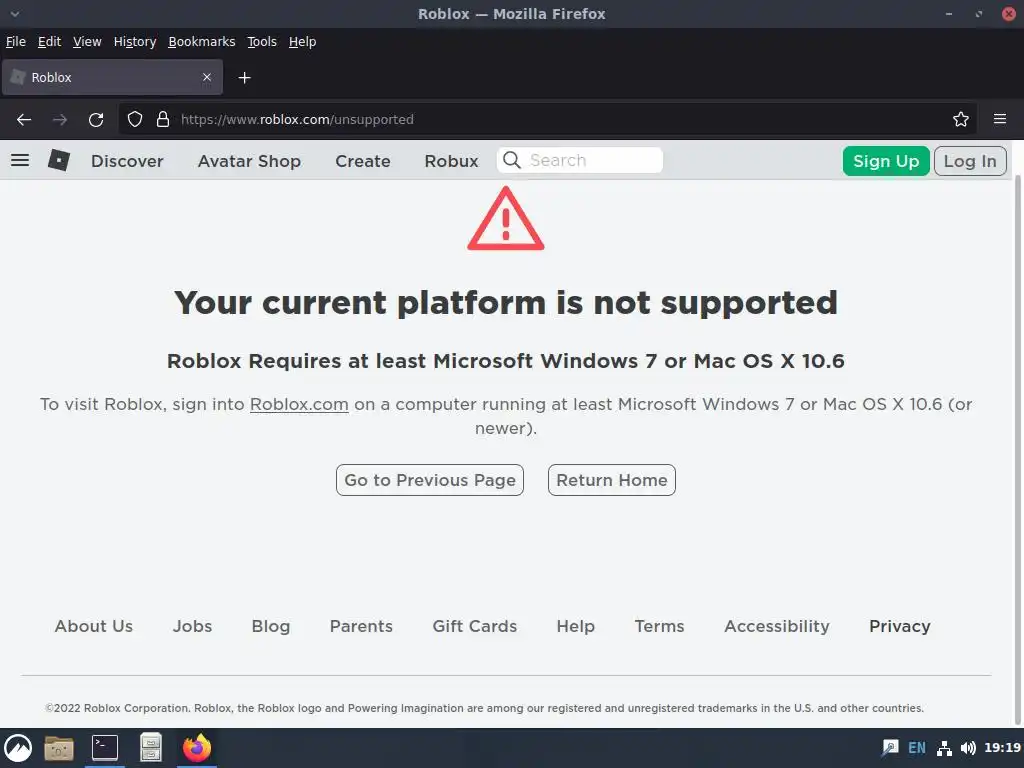Click the forward navigation arrow
1024x768 pixels.
tap(59, 120)
